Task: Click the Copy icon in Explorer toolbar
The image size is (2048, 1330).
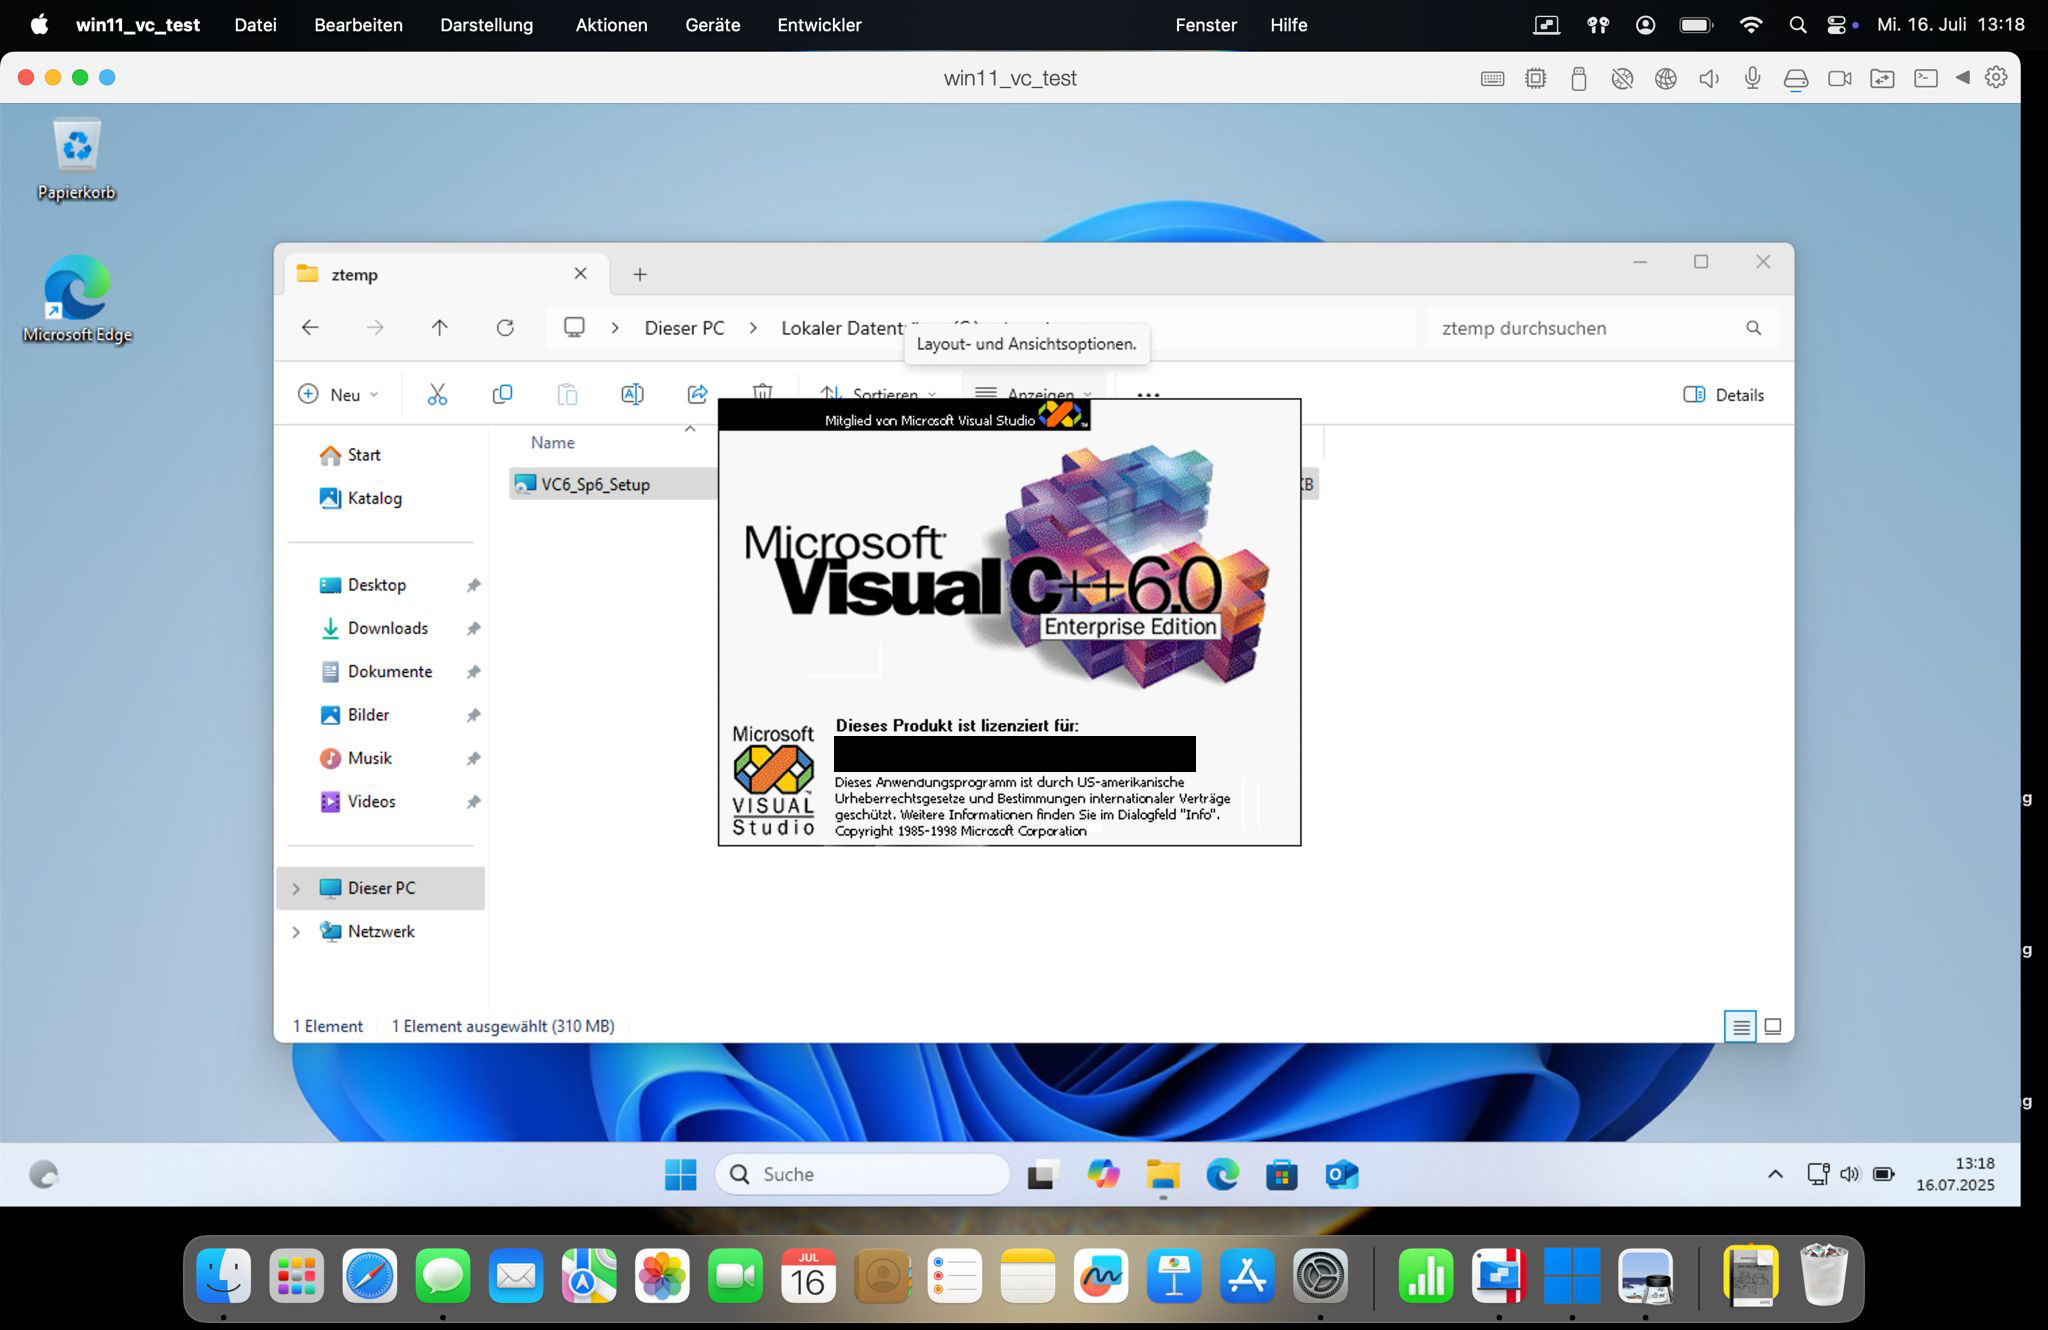Action: pos(502,395)
